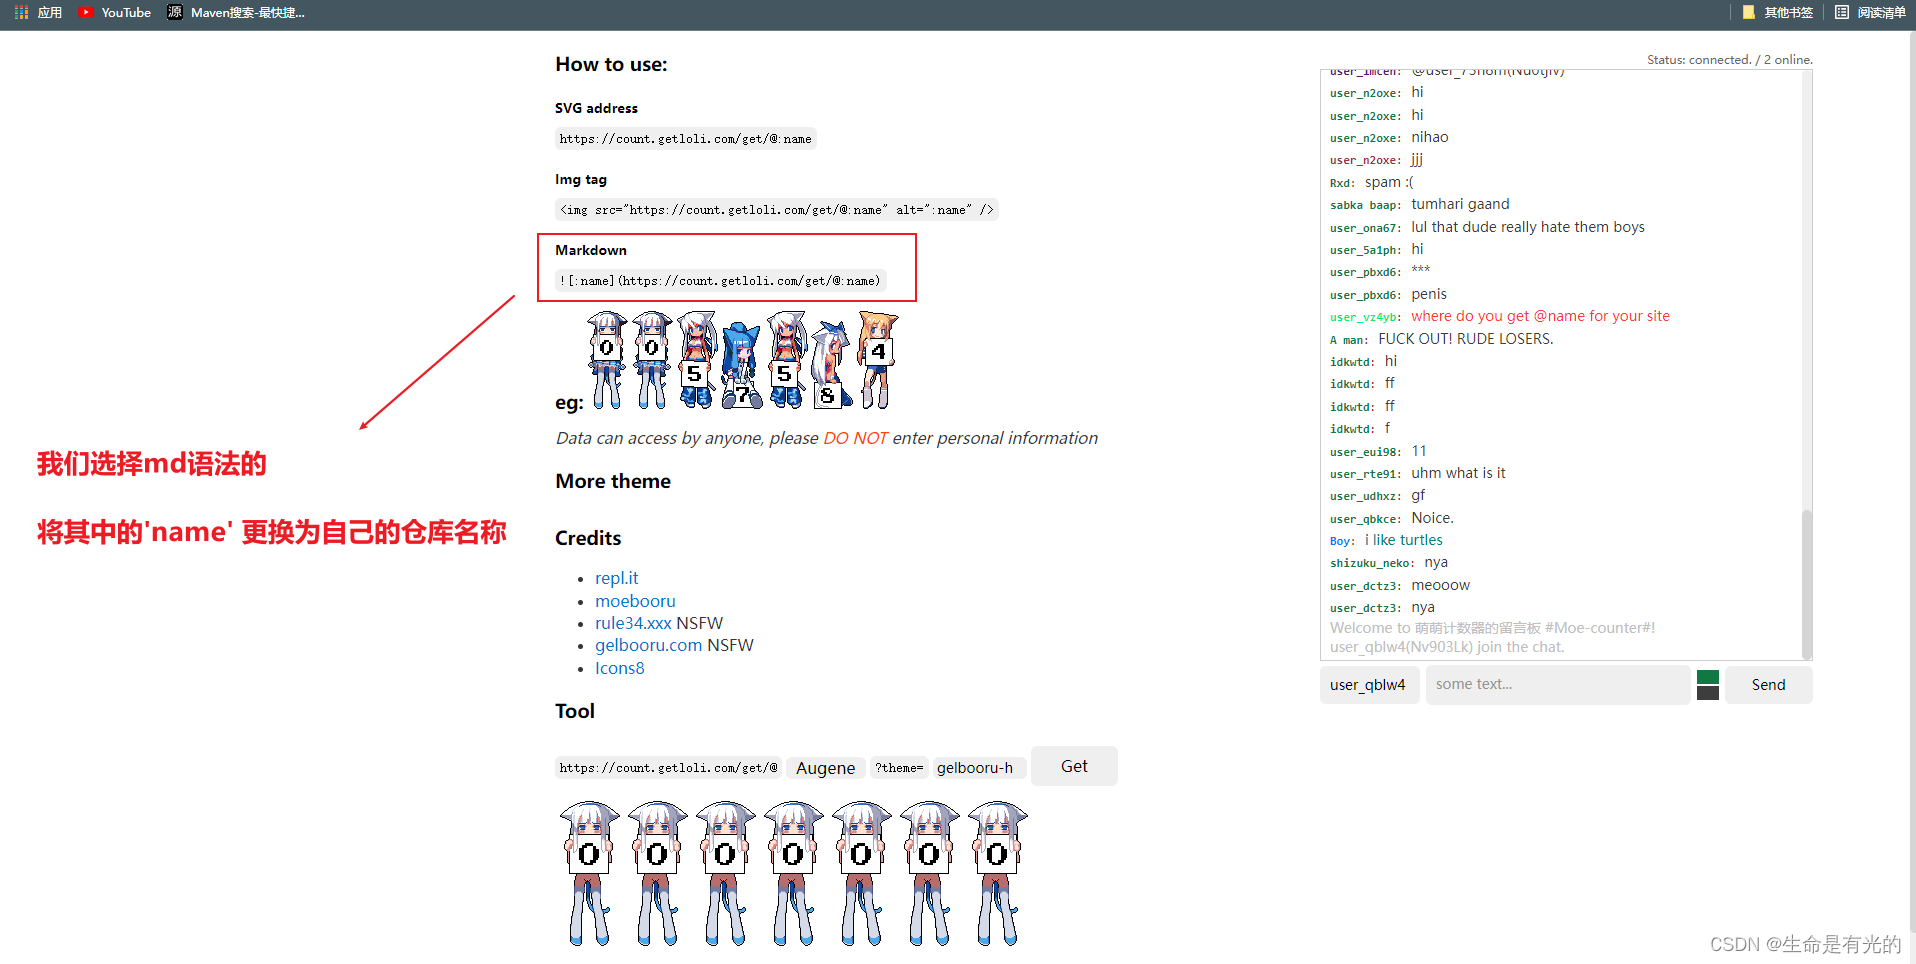
Task: Click the Markdown code snippet
Action: [720, 281]
